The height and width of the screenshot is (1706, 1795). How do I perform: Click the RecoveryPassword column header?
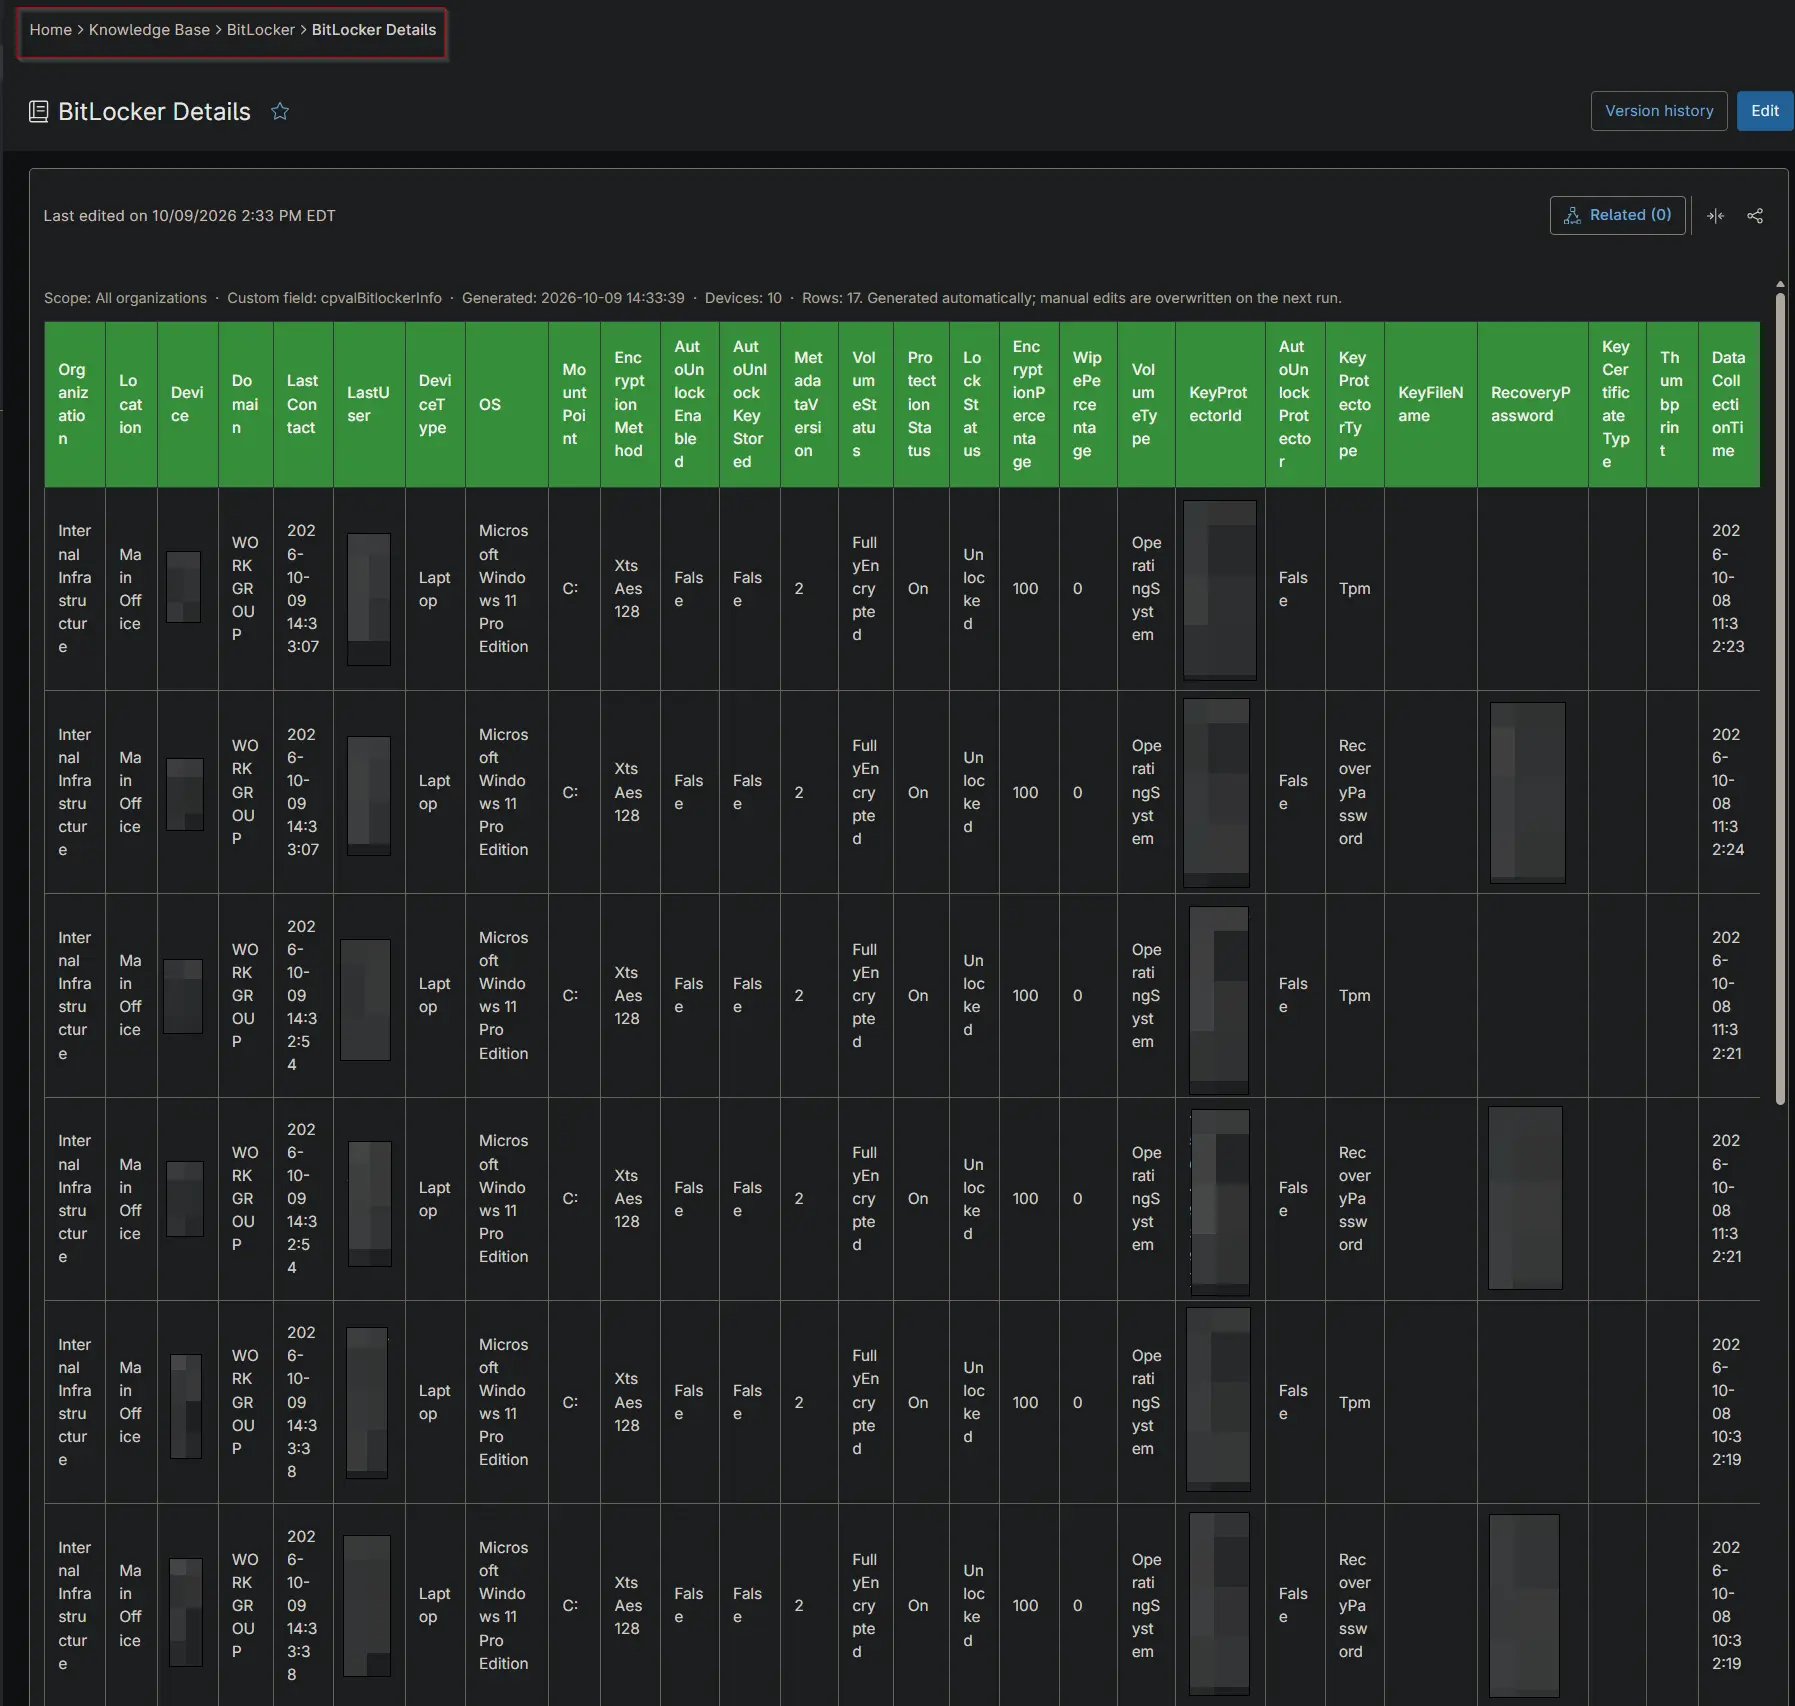point(1533,404)
